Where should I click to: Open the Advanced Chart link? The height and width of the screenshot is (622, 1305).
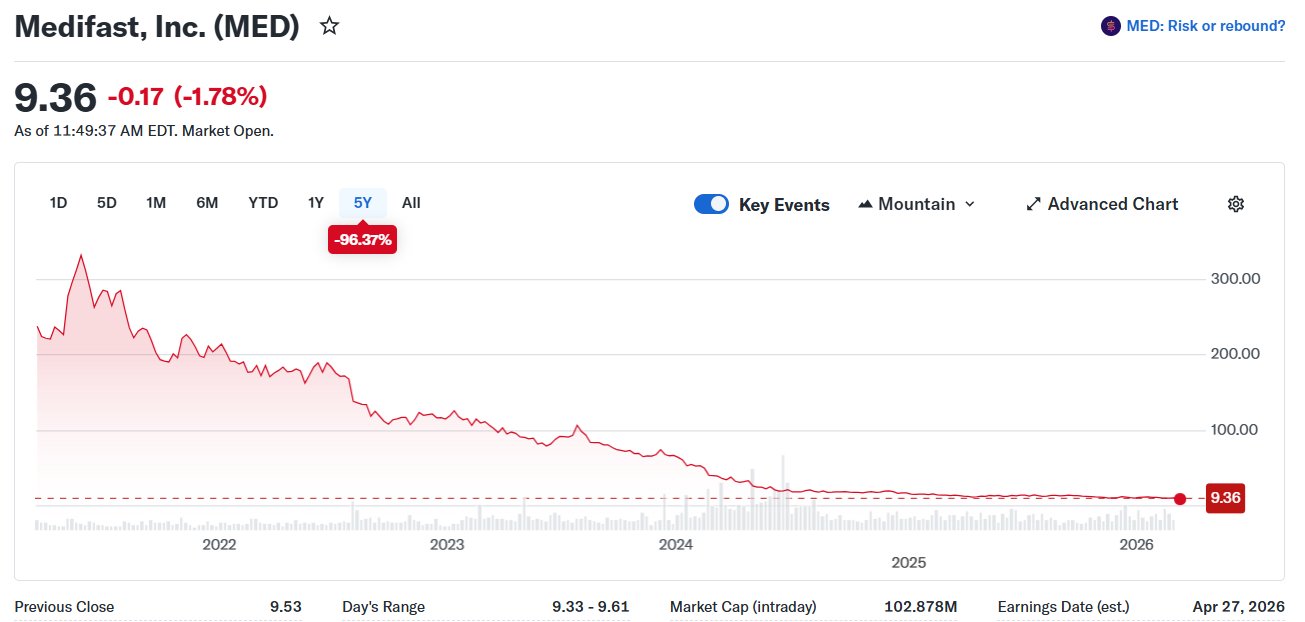pyautogui.click(x=1112, y=204)
